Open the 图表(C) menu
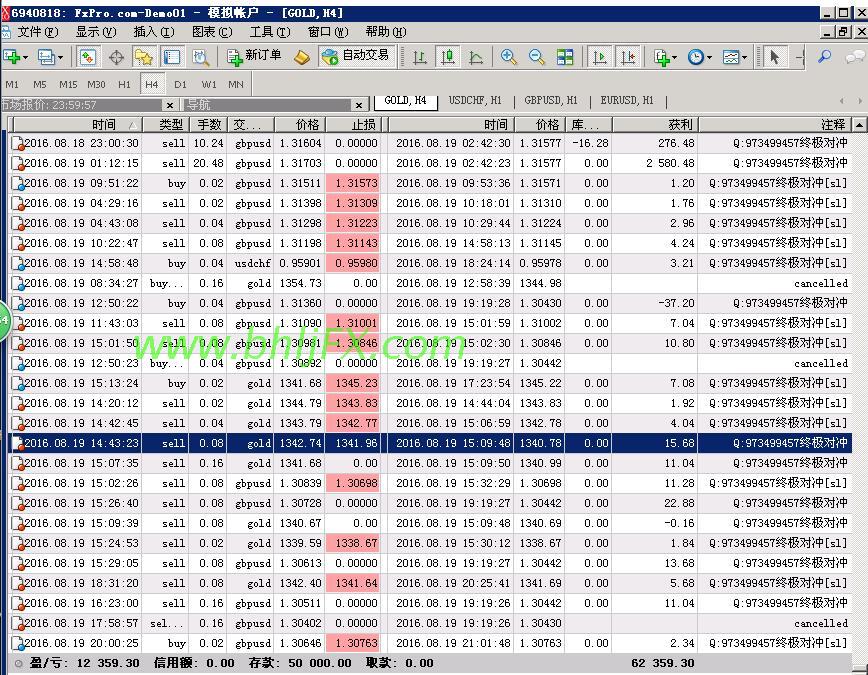Viewport: 868px width, 675px height. click(211, 32)
